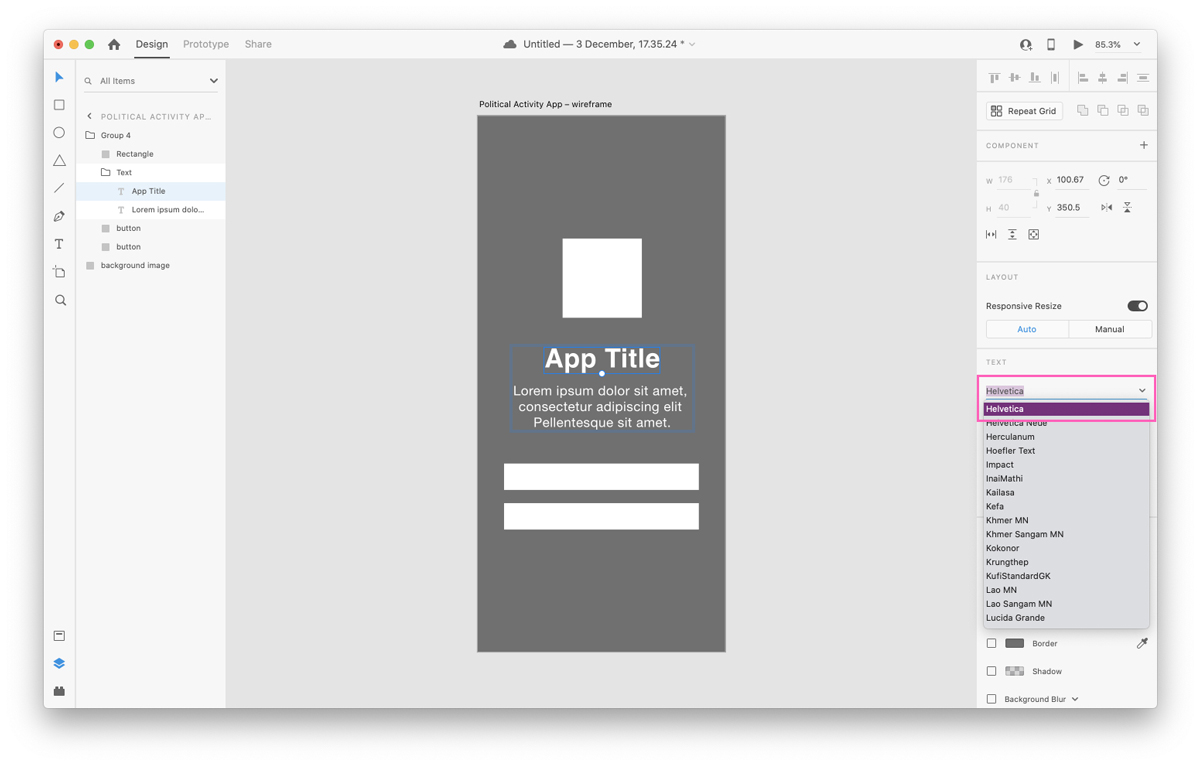Click the Repeat Grid button
The height and width of the screenshot is (765, 1200).
(x=1024, y=111)
